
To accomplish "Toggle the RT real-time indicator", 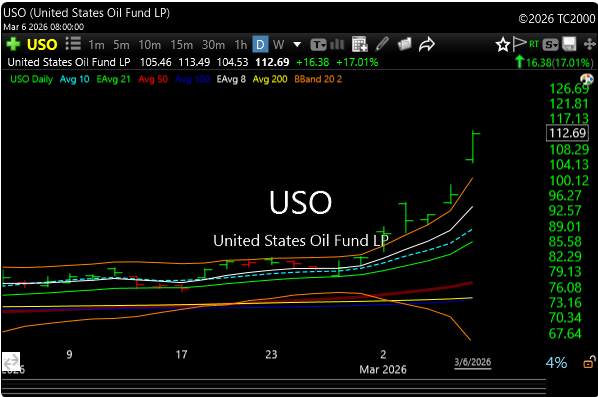I will [534, 44].
